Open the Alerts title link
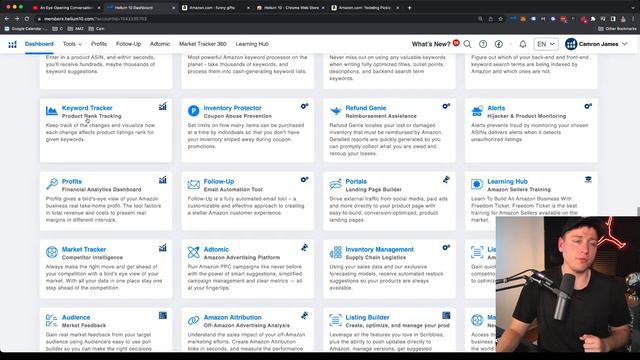640x360 pixels. [x=496, y=108]
